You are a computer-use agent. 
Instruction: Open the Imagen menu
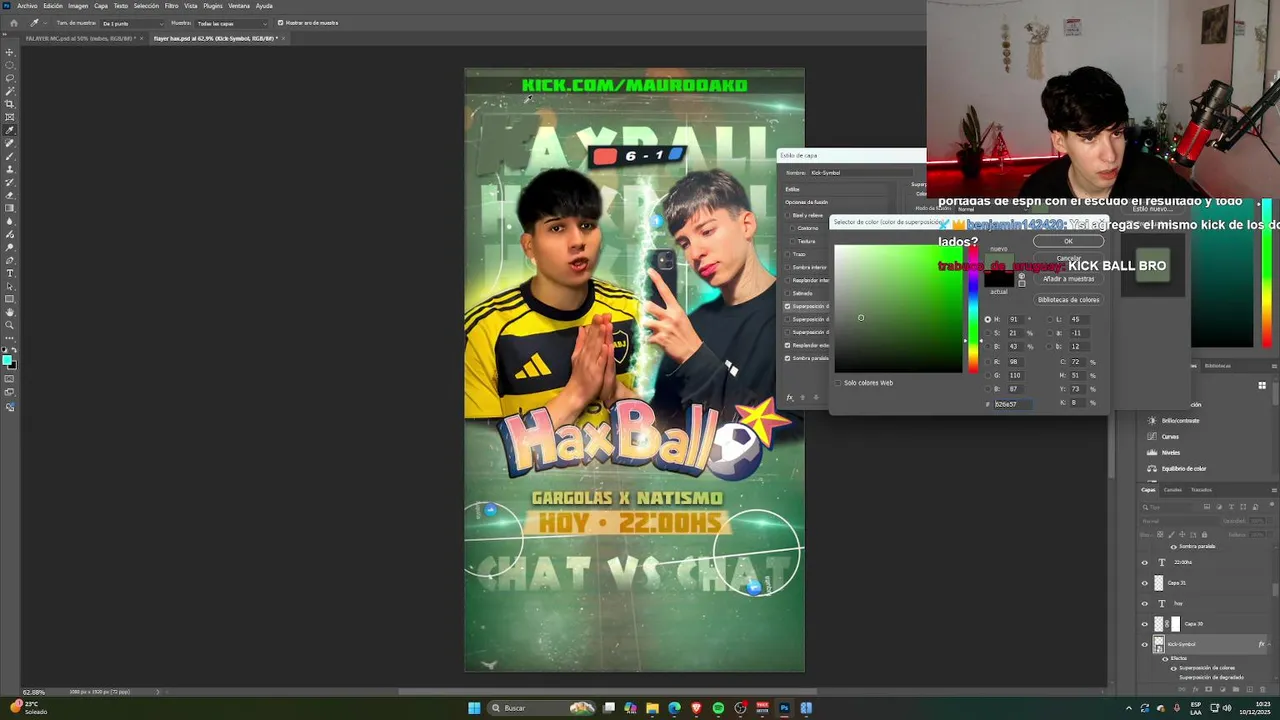(78, 6)
